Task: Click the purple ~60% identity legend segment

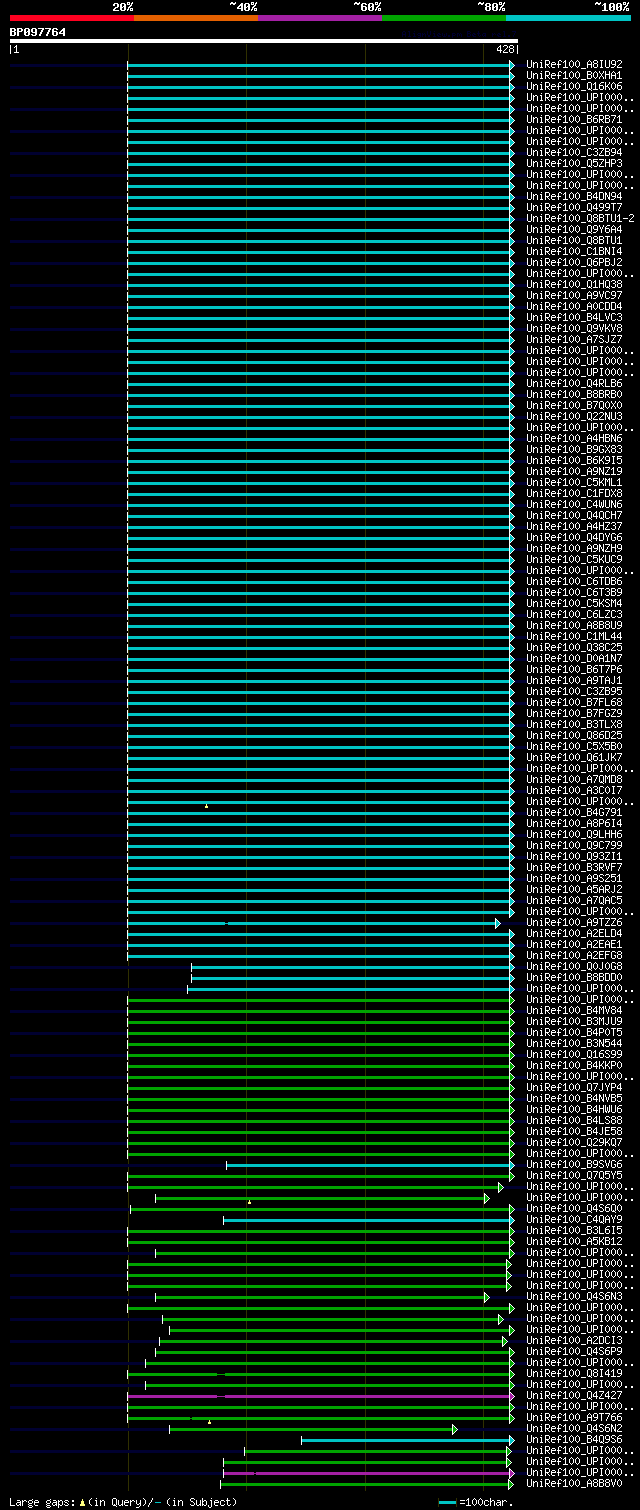Action: 320,18
